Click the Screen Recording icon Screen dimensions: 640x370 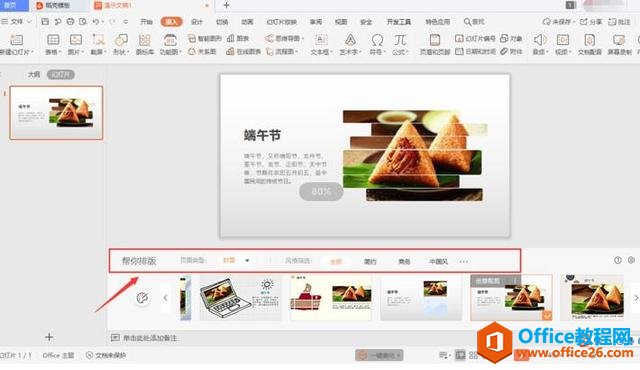tap(619, 40)
